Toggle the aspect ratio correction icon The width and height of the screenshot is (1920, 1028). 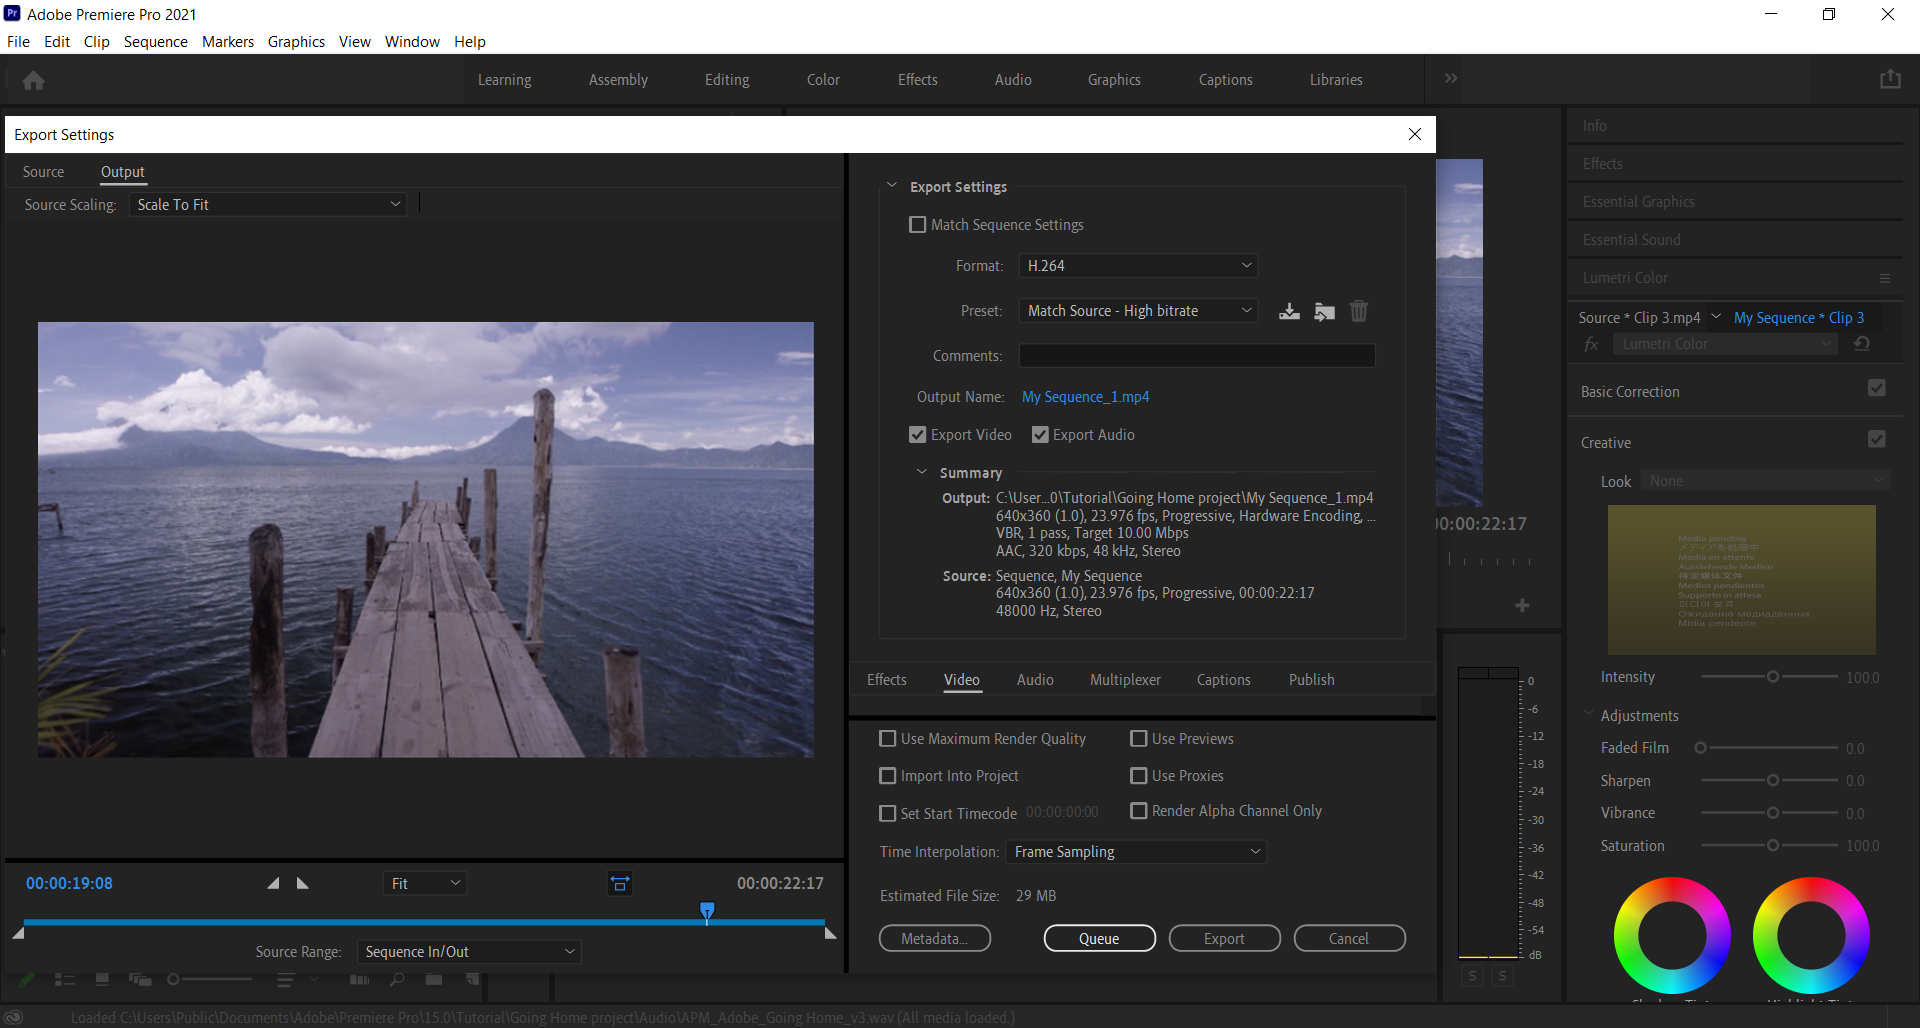pyautogui.click(x=620, y=883)
